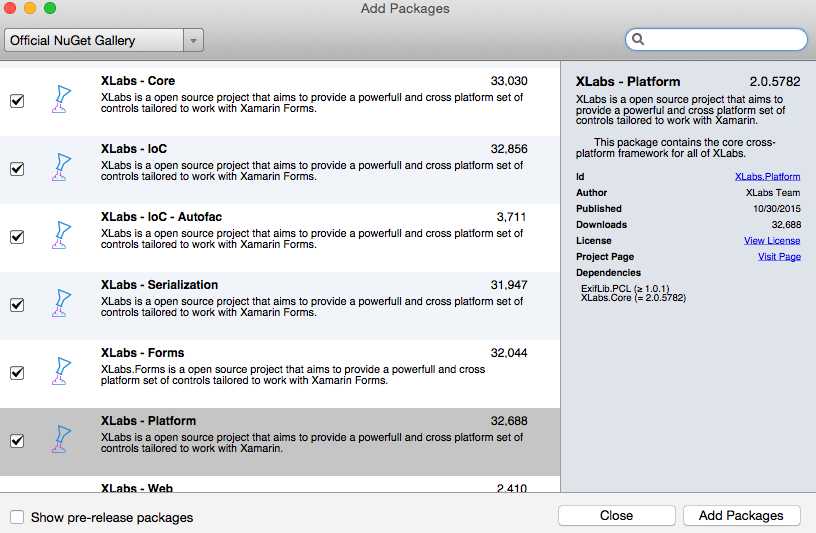Click the 31,947 download count
This screenshot has width=816, height=533.
(509, 285)
